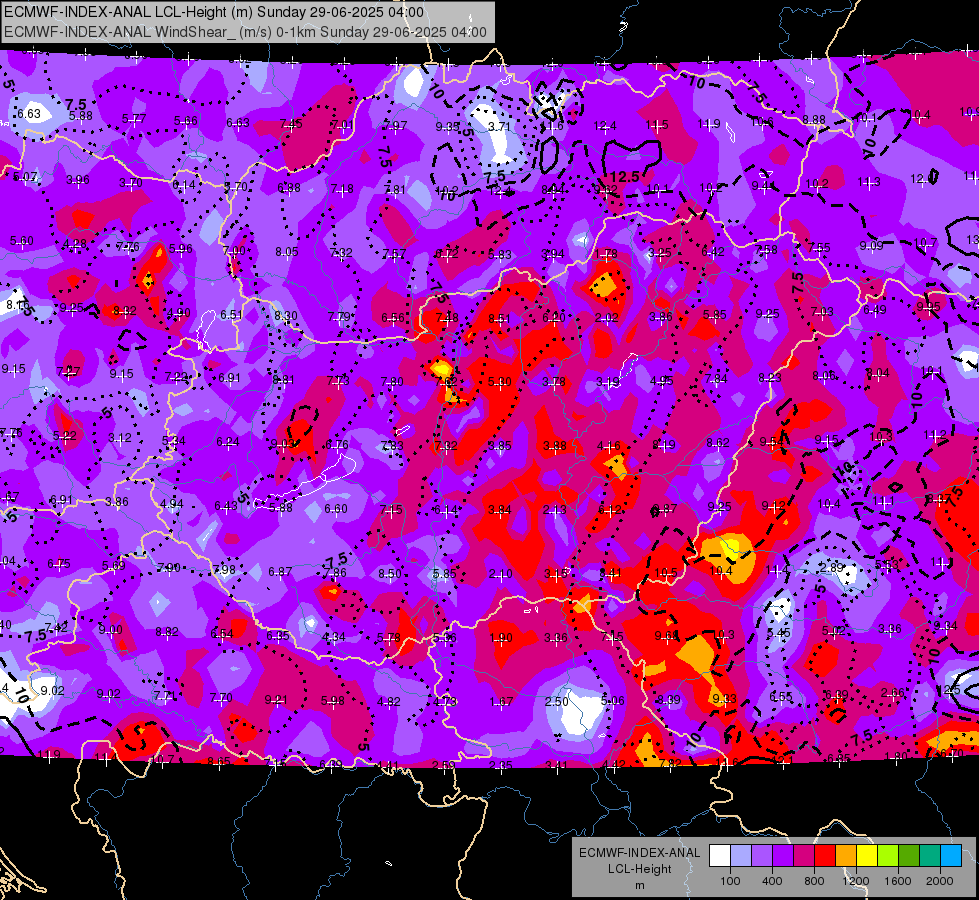
Task: Click the grid value 6.51
Action: 231,314
